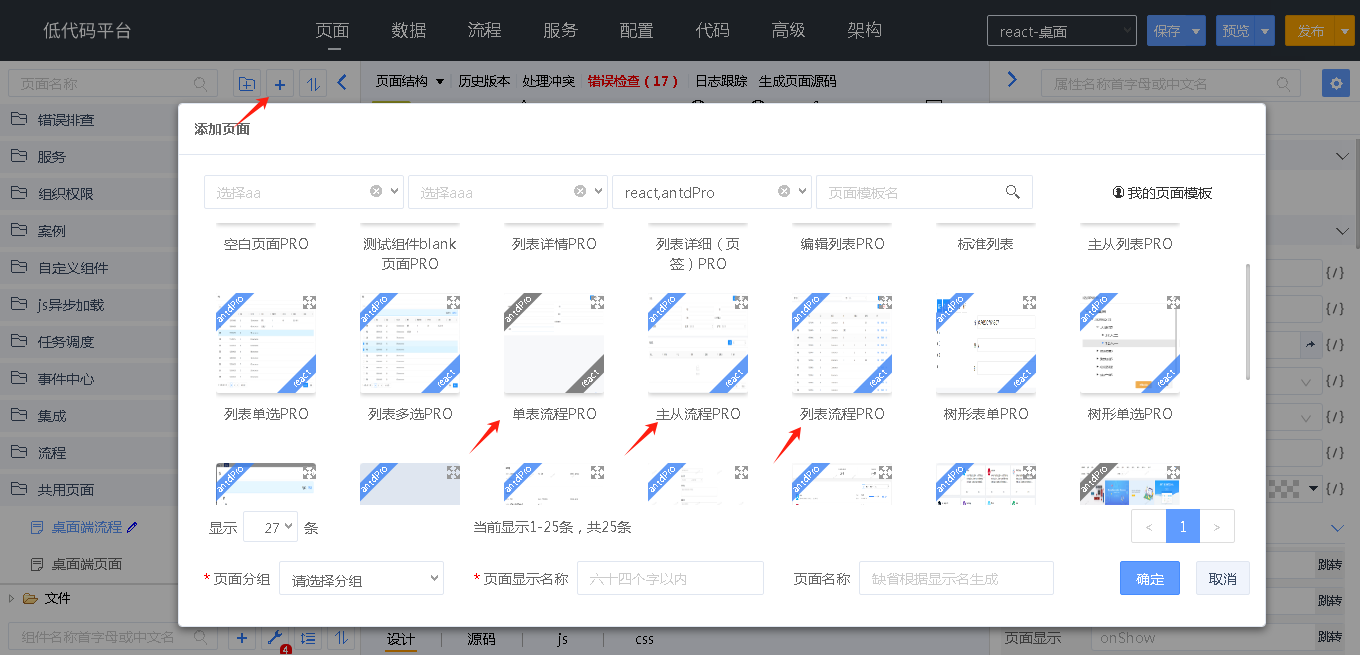Click the search icon in page name box
Screen dimensions: 1360x655
201,84
